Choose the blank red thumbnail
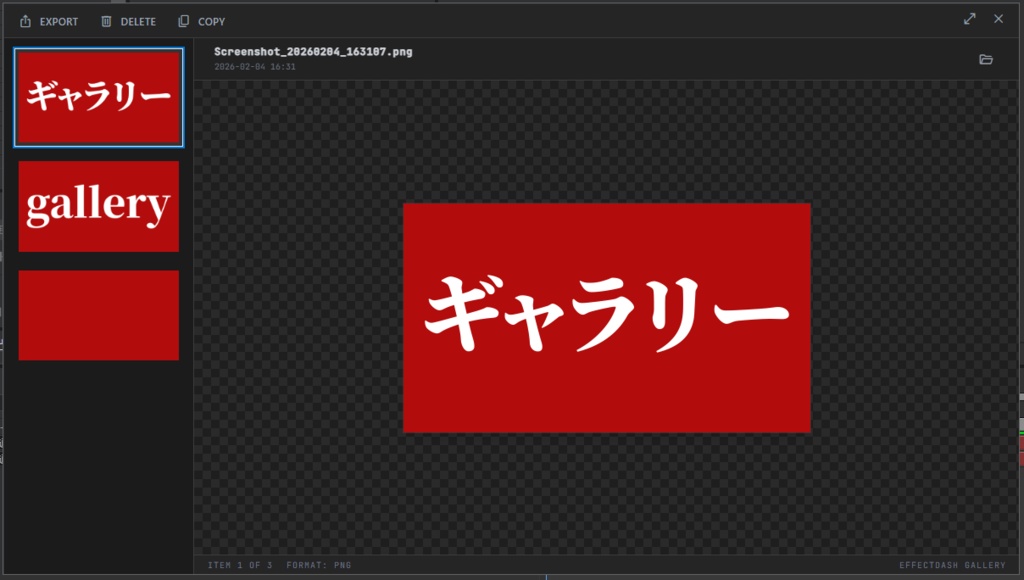 97,314
